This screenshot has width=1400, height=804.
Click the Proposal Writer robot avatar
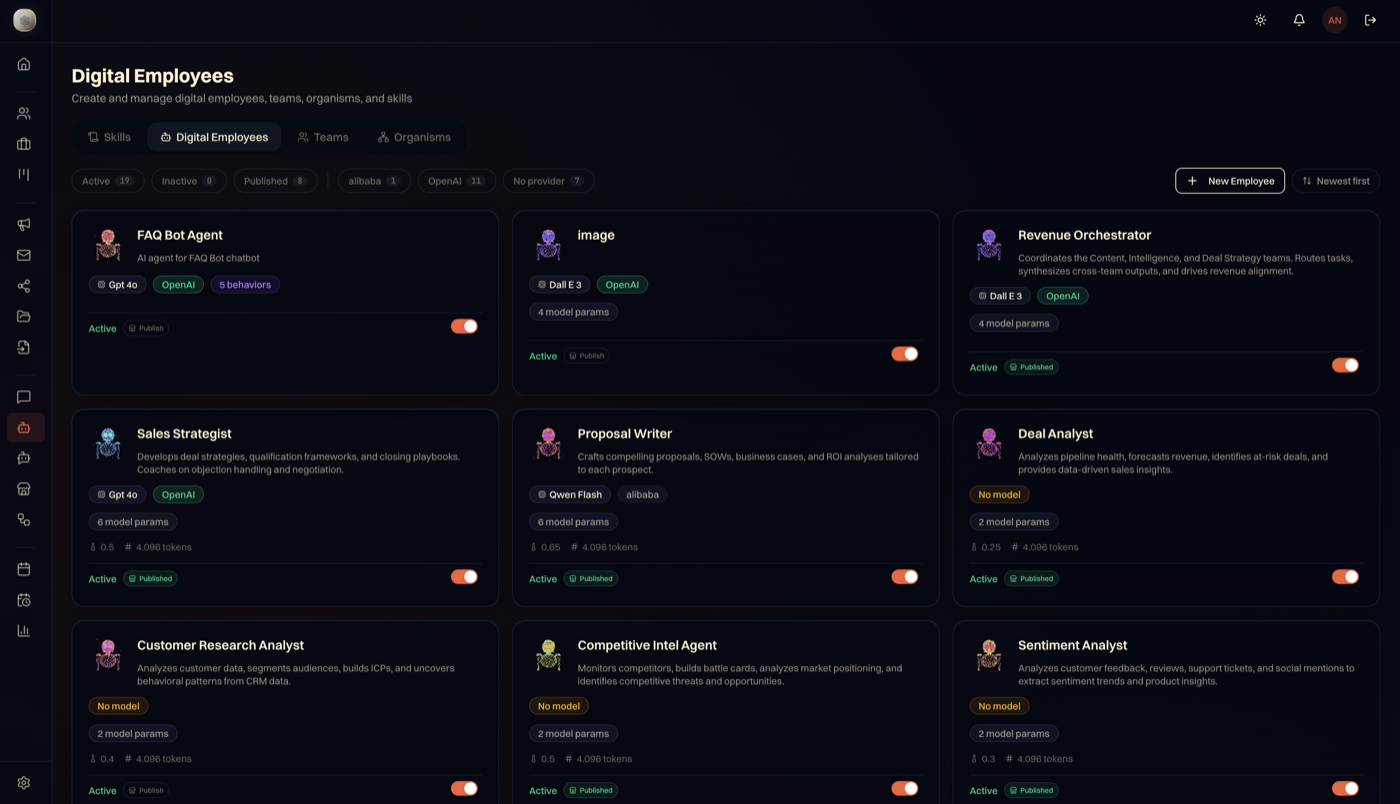[548, 443]
